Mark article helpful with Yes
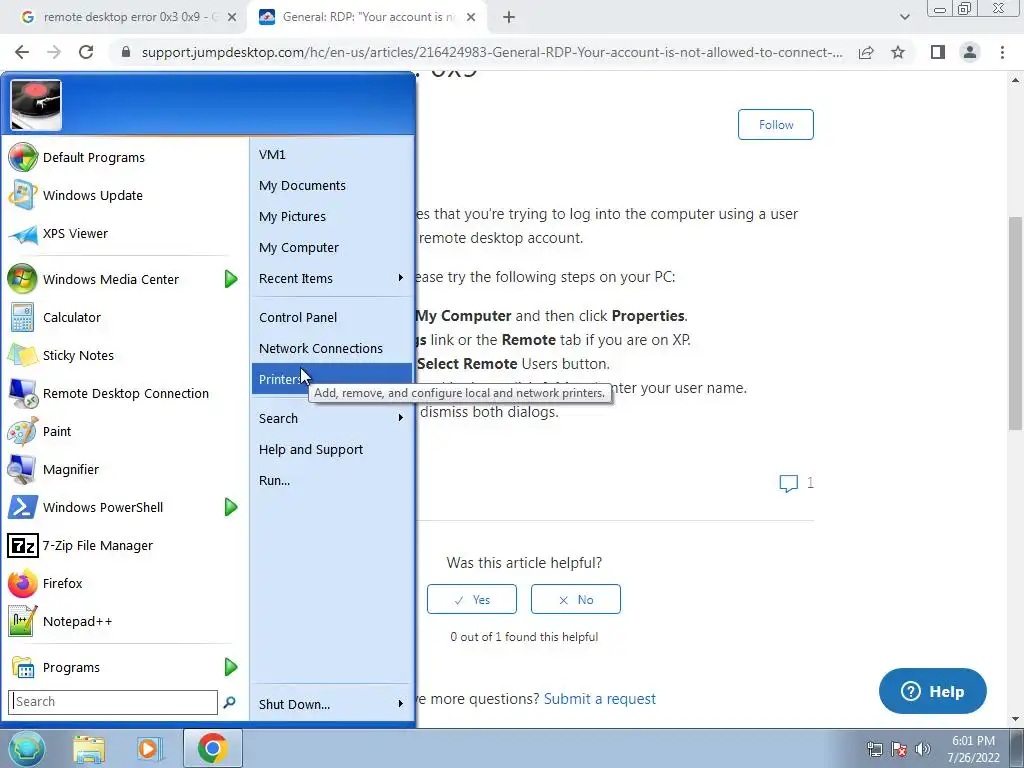This screenshot has width=1024, height=768. pos(472,600)
